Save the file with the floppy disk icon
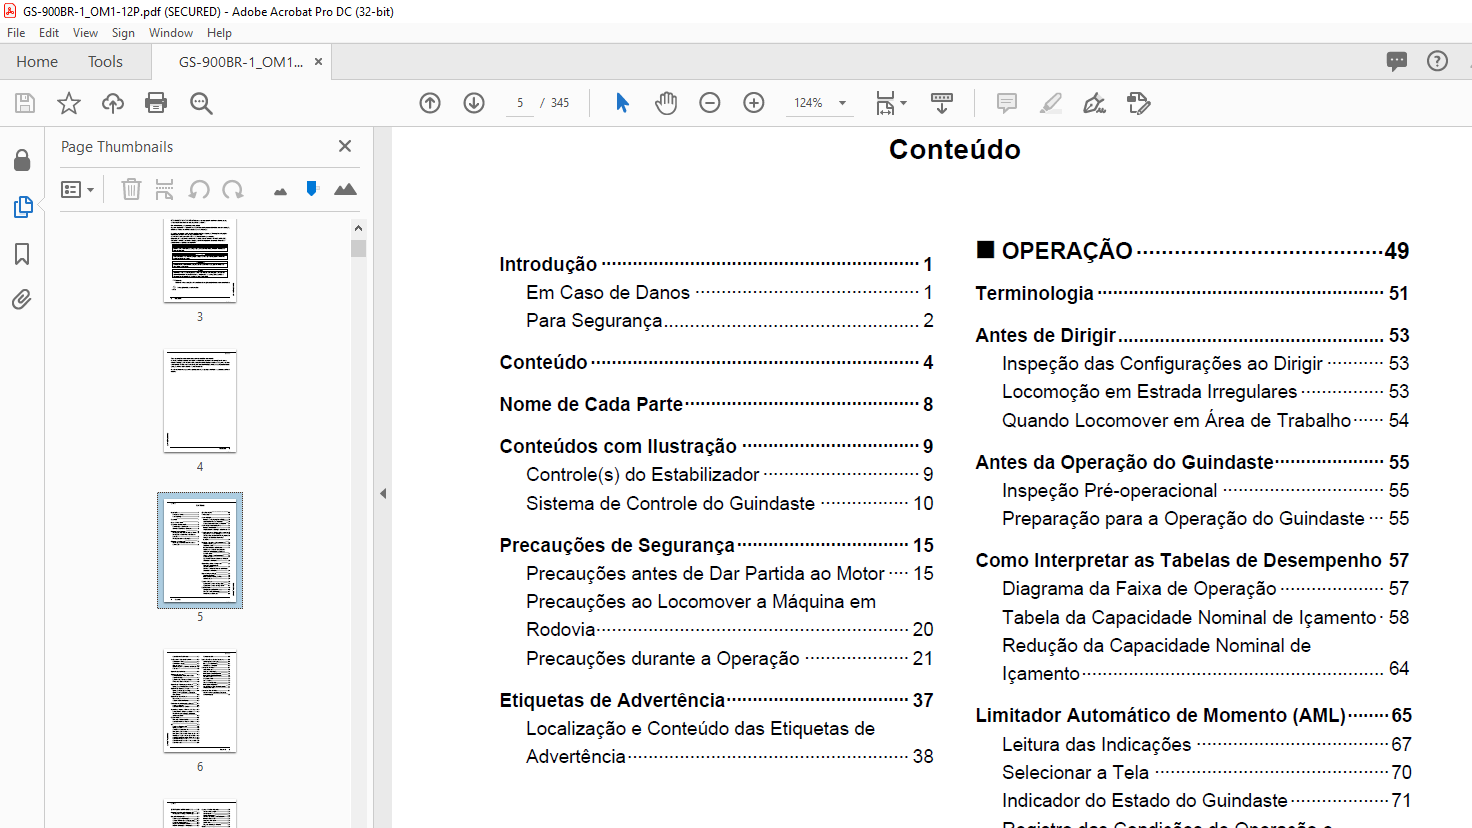 coord(25,103)
